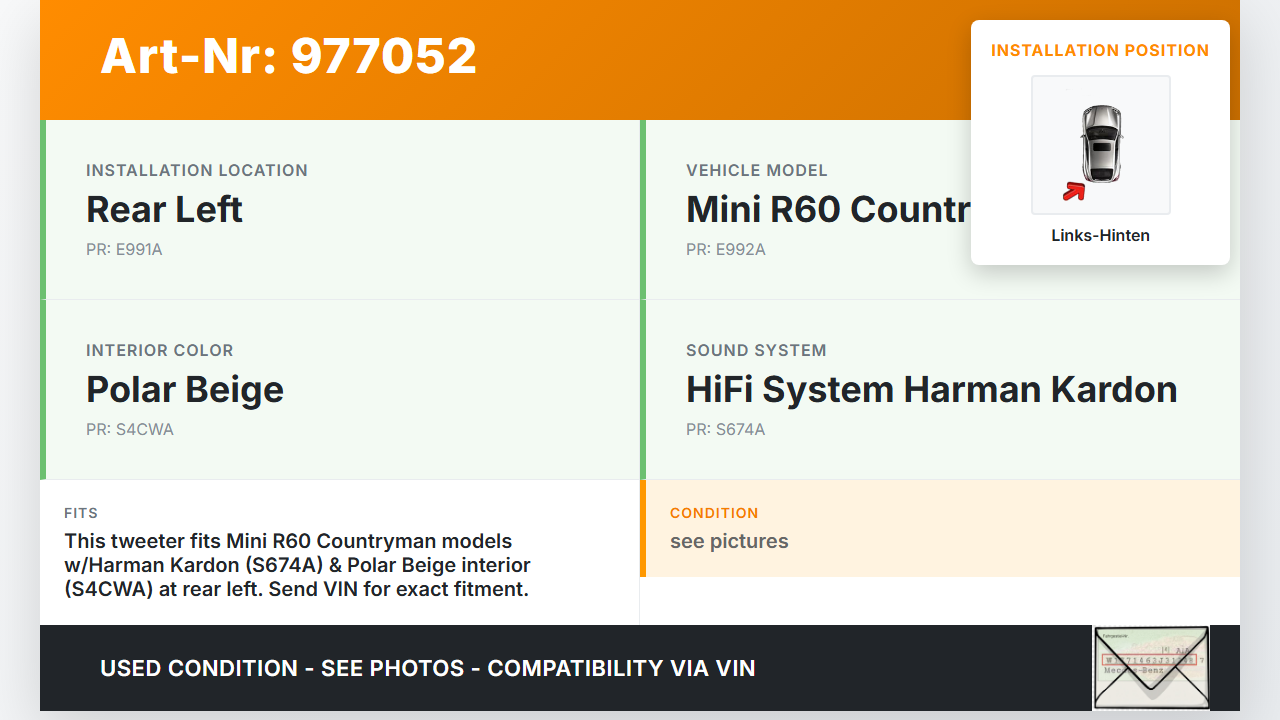
Task: Select the Art-Nr: 977052 title
Action: tap(289, 56)
